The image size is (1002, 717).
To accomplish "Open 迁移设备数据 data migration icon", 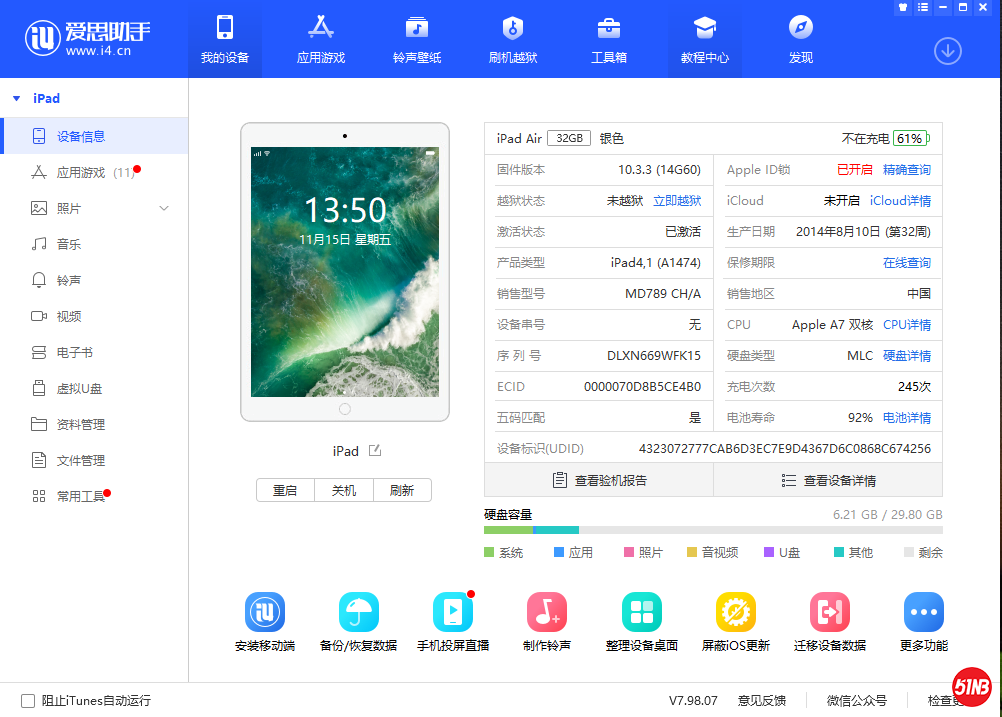I will pyautogui.click(x=829, y=610).
